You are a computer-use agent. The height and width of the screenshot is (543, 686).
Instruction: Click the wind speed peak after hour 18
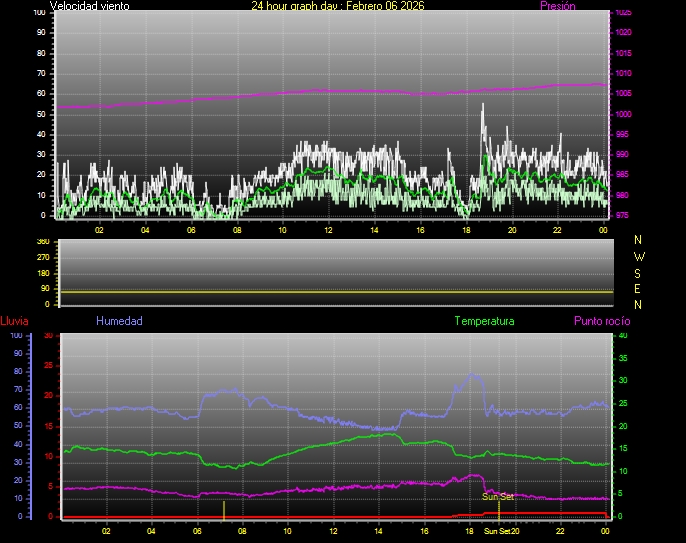(483, 106)
